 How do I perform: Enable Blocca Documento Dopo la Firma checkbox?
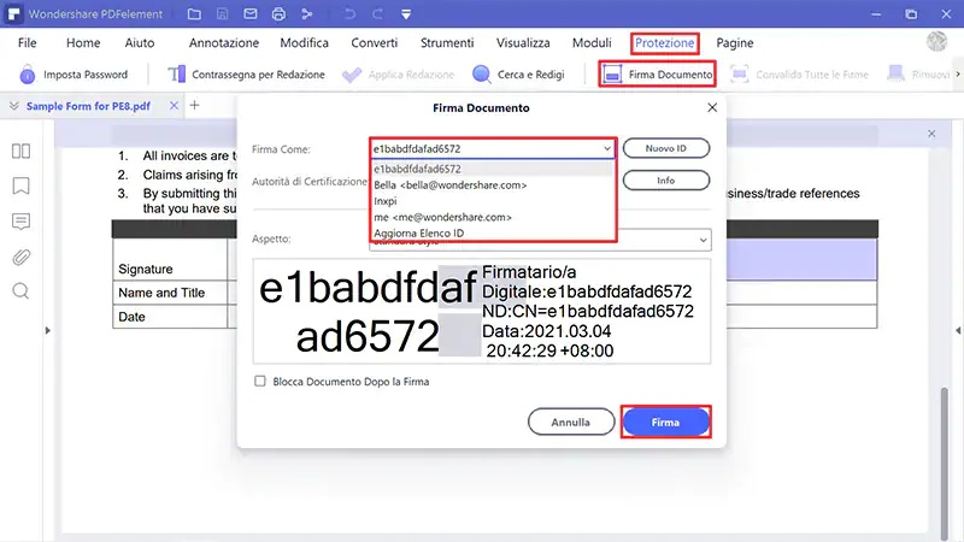tap(260, 381)
